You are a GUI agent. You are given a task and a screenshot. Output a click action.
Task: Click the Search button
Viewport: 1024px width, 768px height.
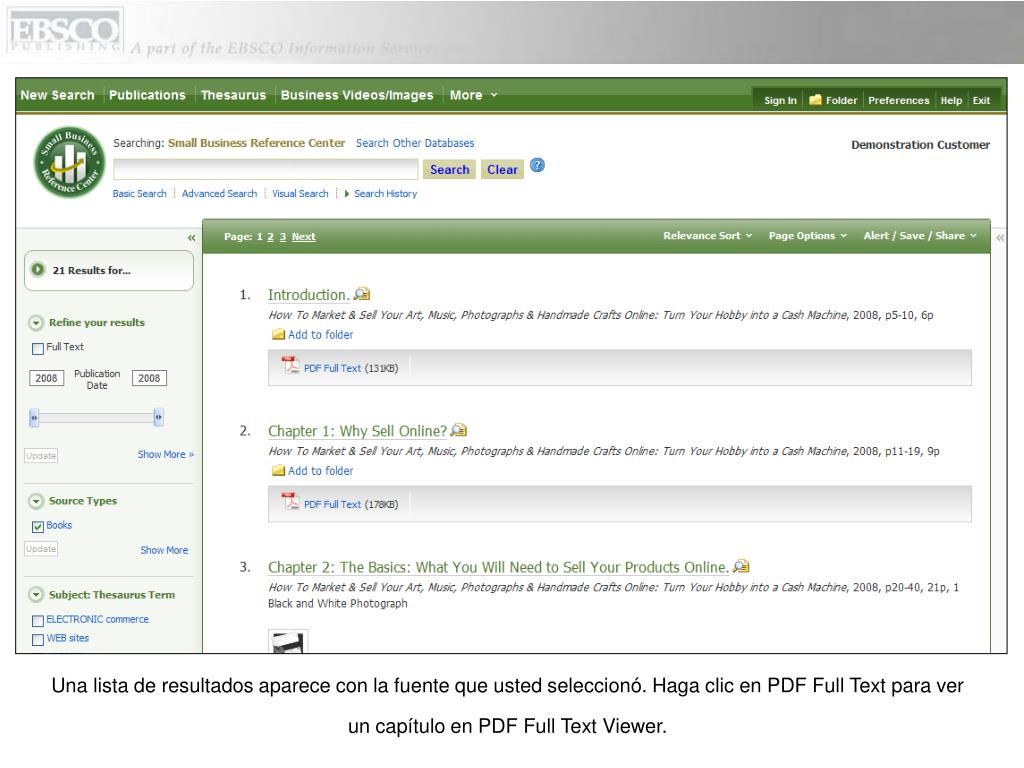click(x=449, y=169)
